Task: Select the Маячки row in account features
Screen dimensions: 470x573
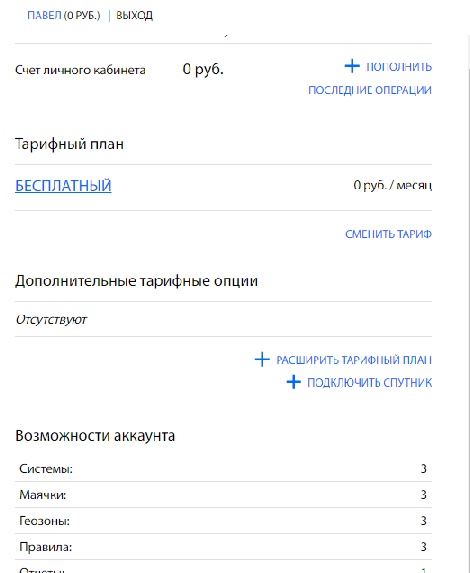Action: click(223, 494)
